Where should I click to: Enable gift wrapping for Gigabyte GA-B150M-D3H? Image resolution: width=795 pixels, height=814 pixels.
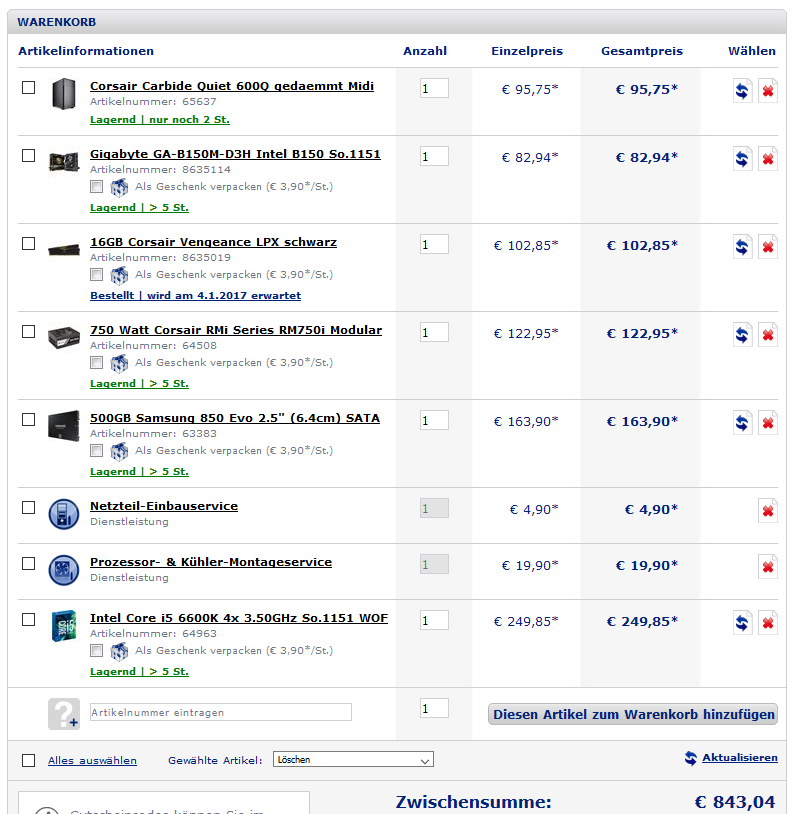97,186
